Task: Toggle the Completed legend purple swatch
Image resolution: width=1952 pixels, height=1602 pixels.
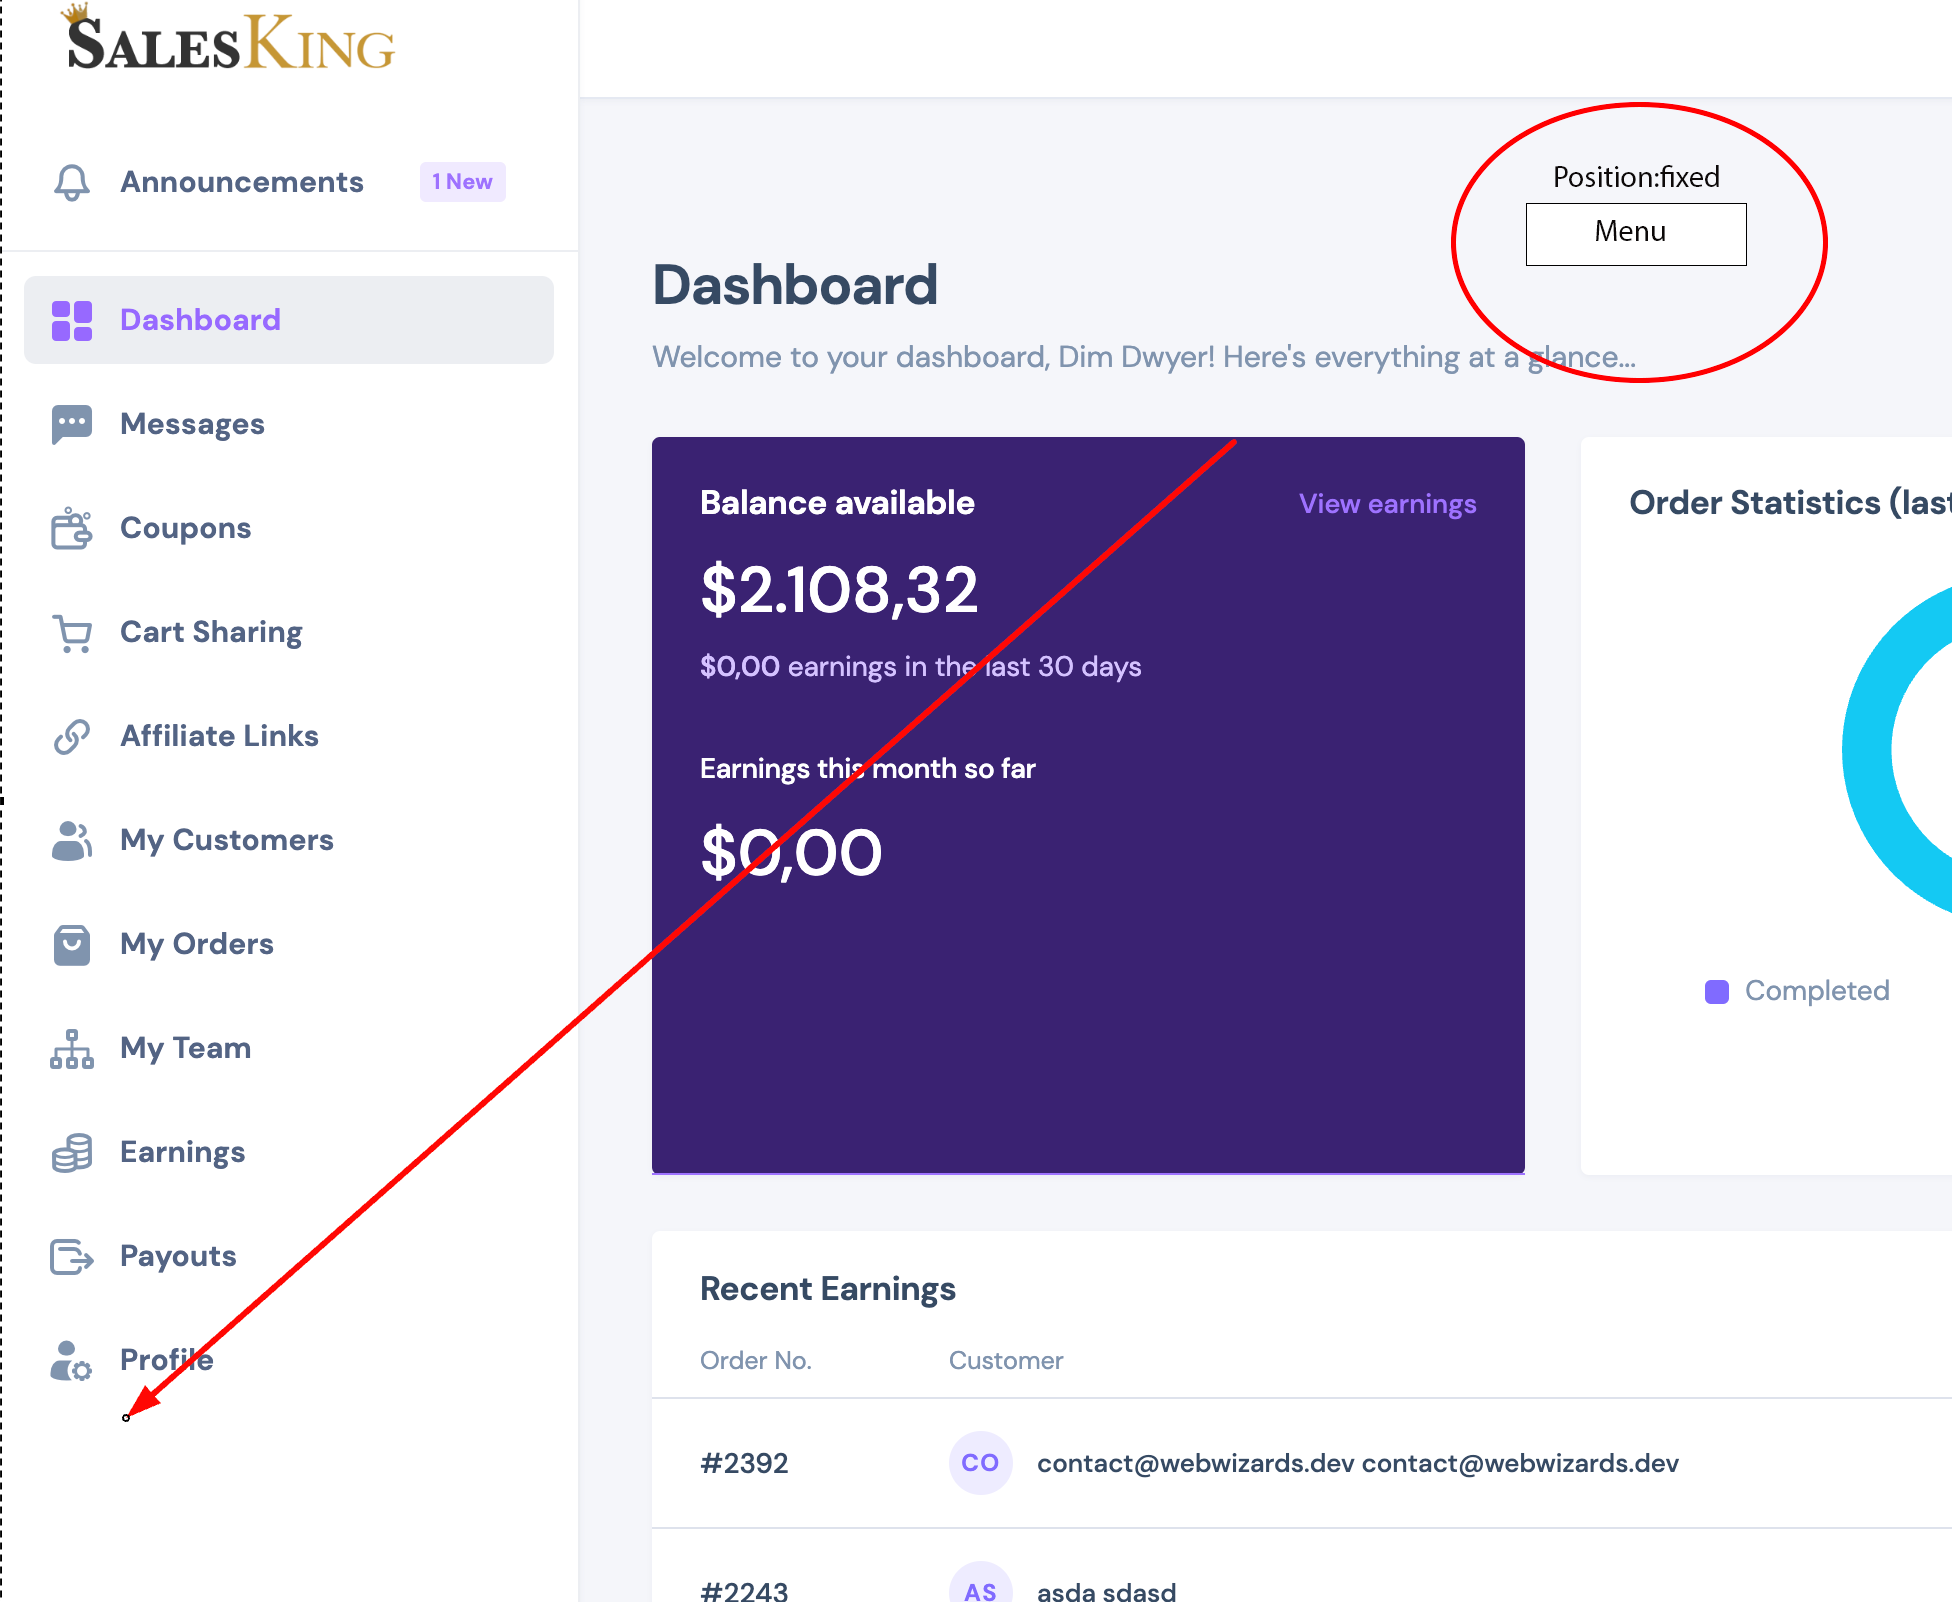Action: click(x=1717, y=992)
